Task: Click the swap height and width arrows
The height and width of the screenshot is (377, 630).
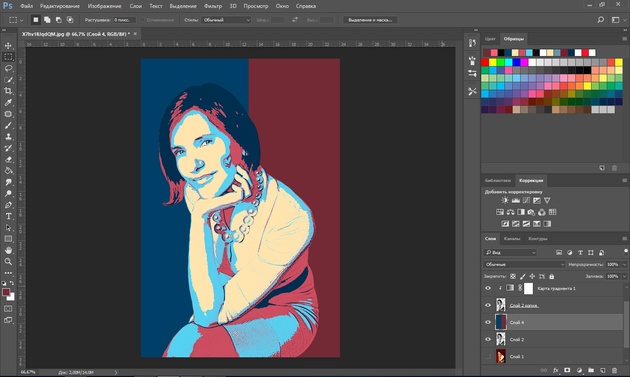Action: tap(295, 20)
